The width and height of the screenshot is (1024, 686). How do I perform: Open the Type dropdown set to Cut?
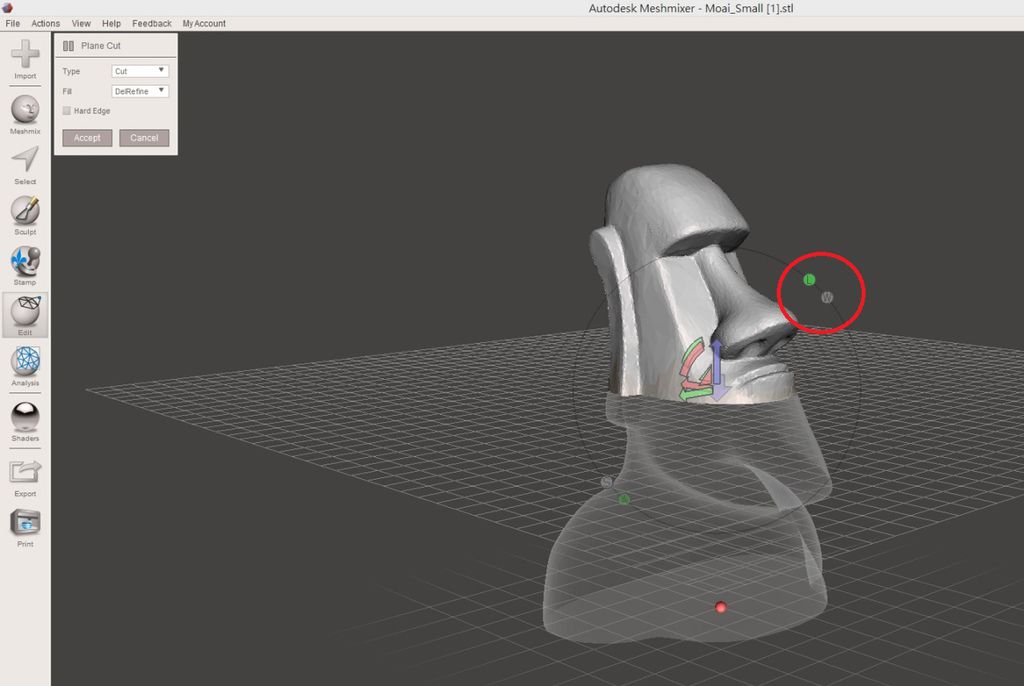140,71
